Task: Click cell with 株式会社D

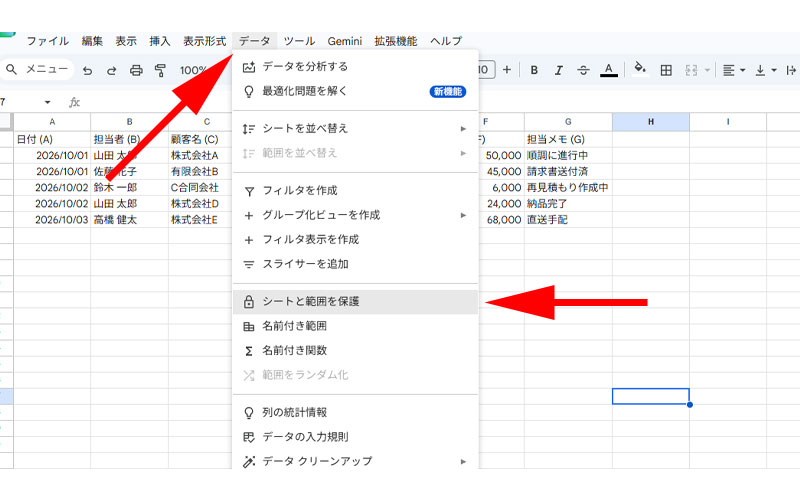Action: [200, 204]
